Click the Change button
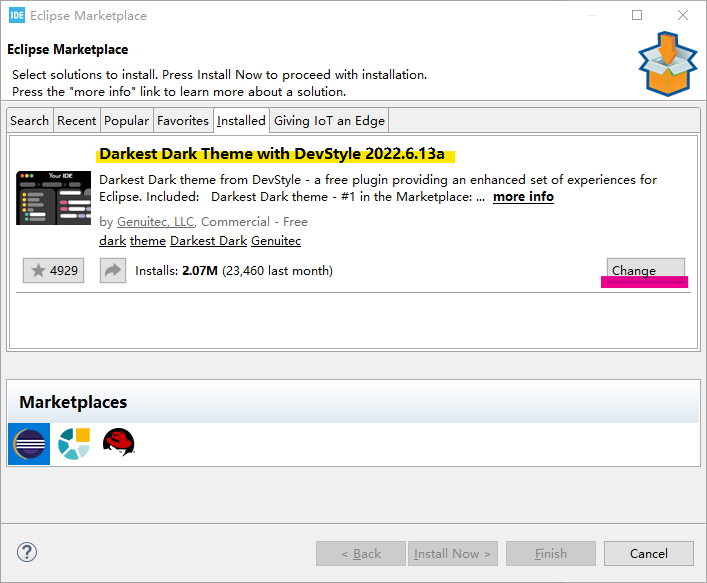Viewport: 707px width, 583px height. coord(646,271)
